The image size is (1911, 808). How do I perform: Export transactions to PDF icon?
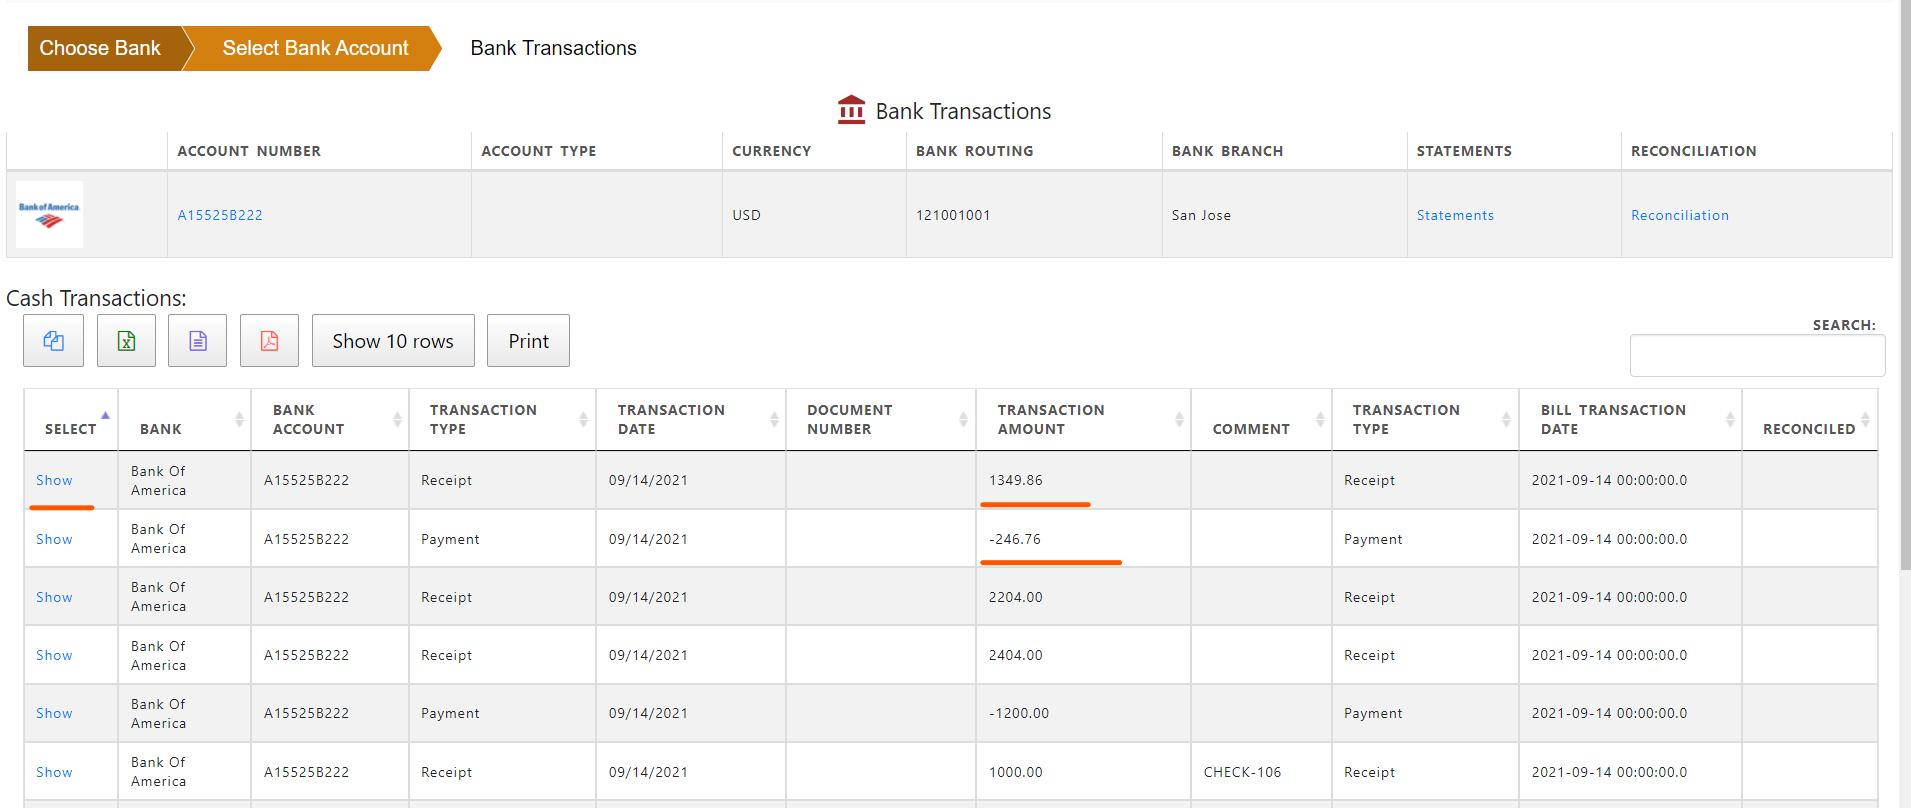coord(269,341)
